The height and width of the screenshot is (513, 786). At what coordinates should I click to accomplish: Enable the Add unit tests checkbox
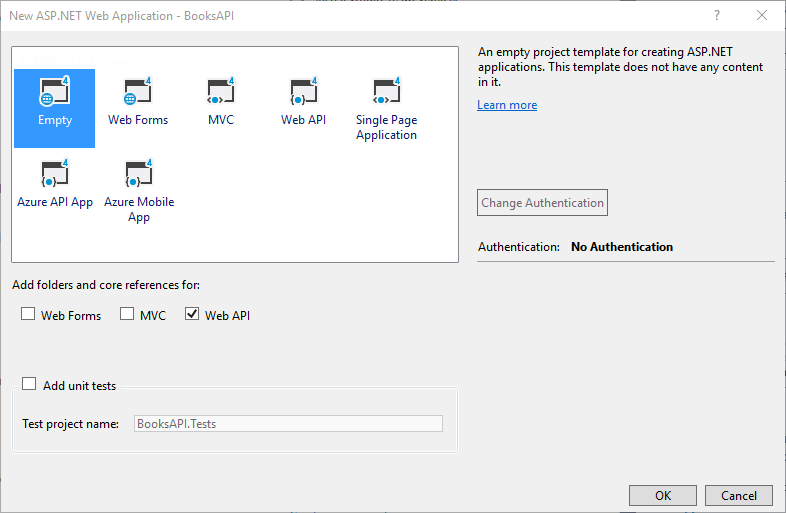[30, 385]
